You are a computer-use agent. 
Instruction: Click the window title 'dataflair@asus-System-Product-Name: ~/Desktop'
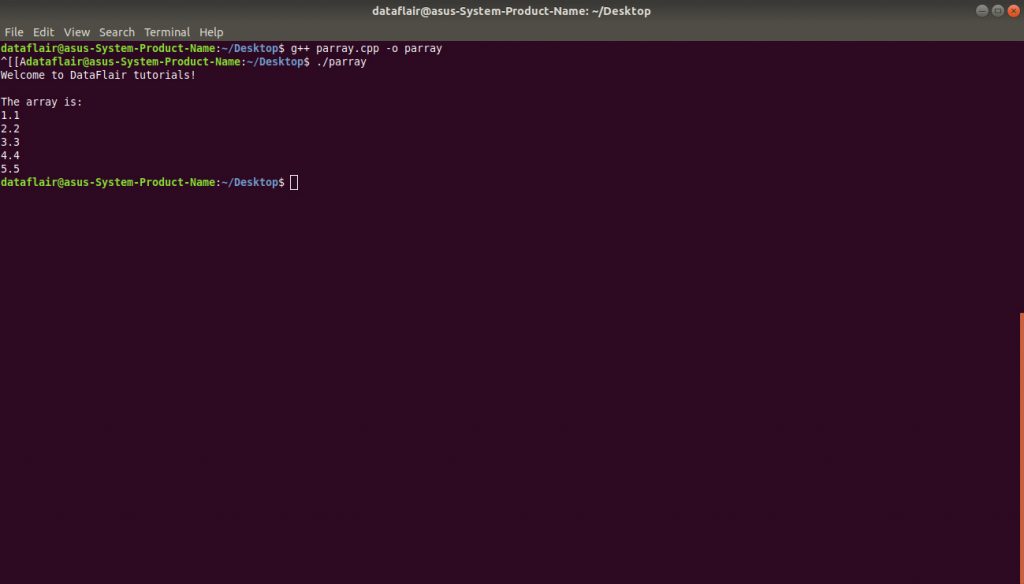click(x=511, y=11)
